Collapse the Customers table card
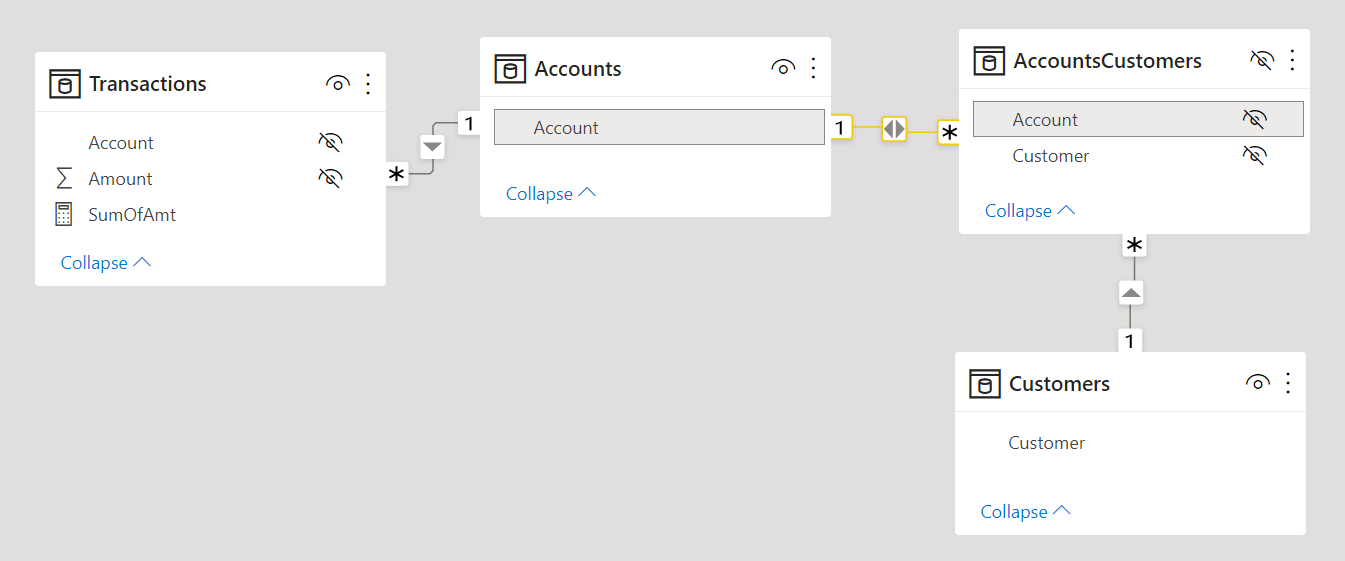The height and width of the screenshot is (561, 1345). [x=1026, y=511]
